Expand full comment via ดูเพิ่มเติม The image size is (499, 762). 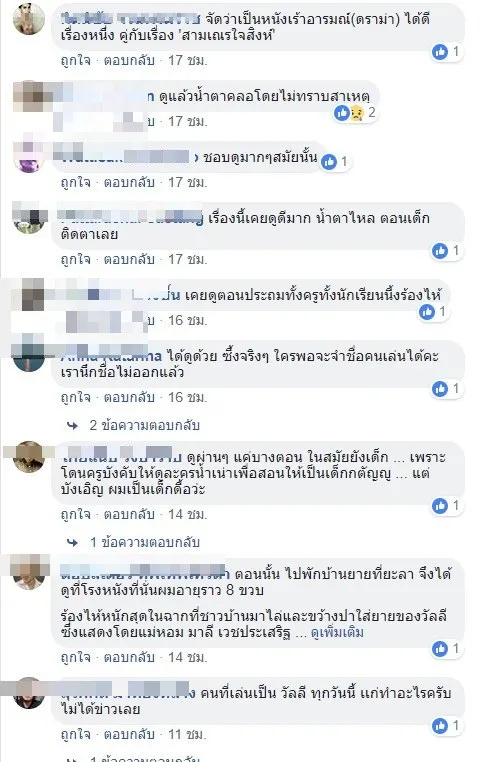coord(337,633)
